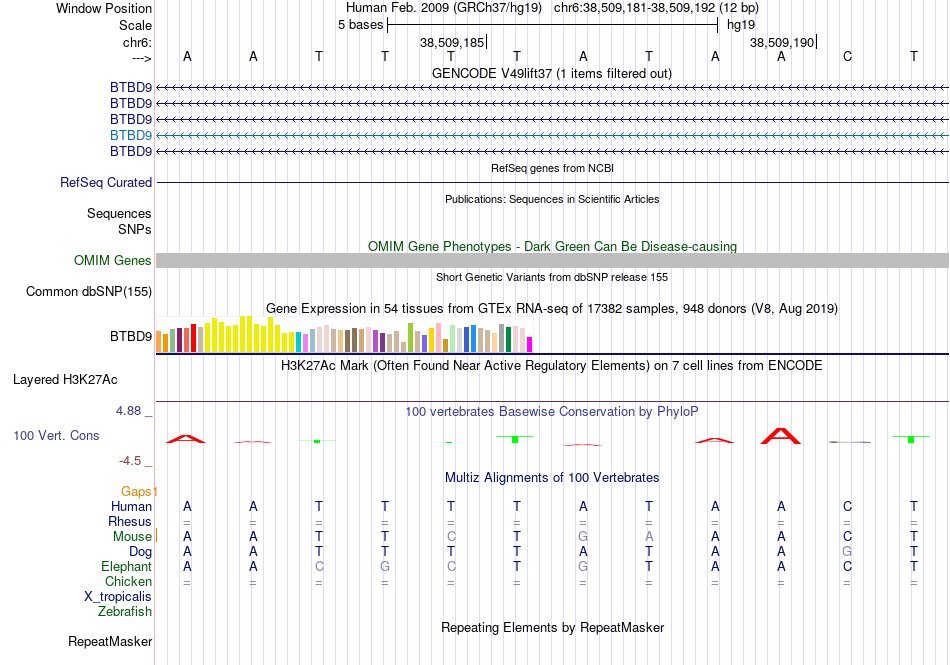The height and width of the screenshot is (665, 950).
Task: Open the 100 Vert. Cons track label
Action: click(56, 435)
